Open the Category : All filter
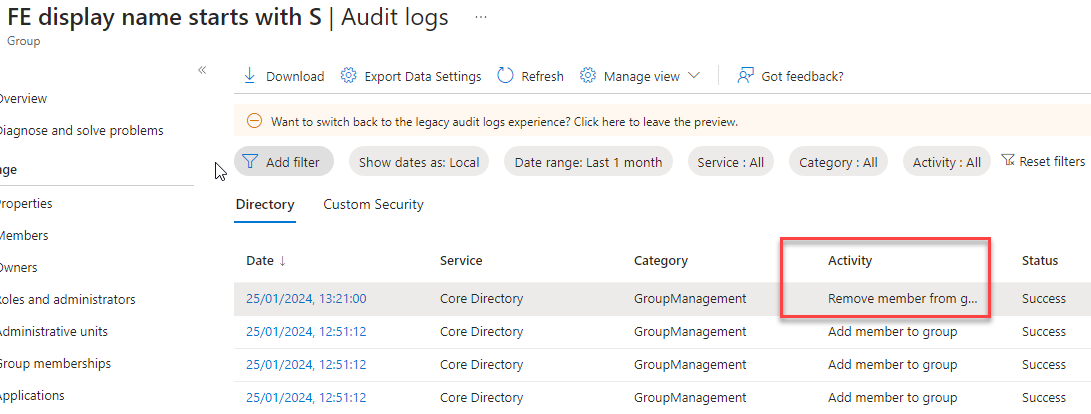 point(837,162)
